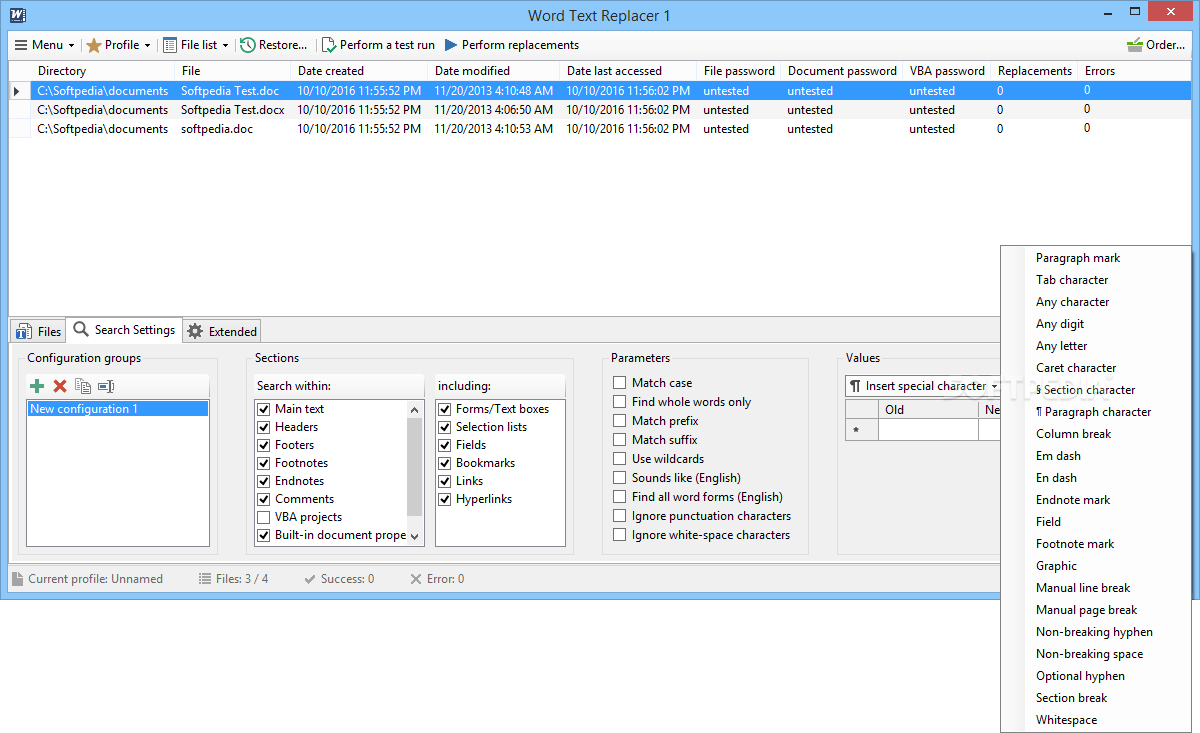Open the Menu dropdown
Image resolution: width=1200 pixels, height=733 pixels.
pos(44,45)
